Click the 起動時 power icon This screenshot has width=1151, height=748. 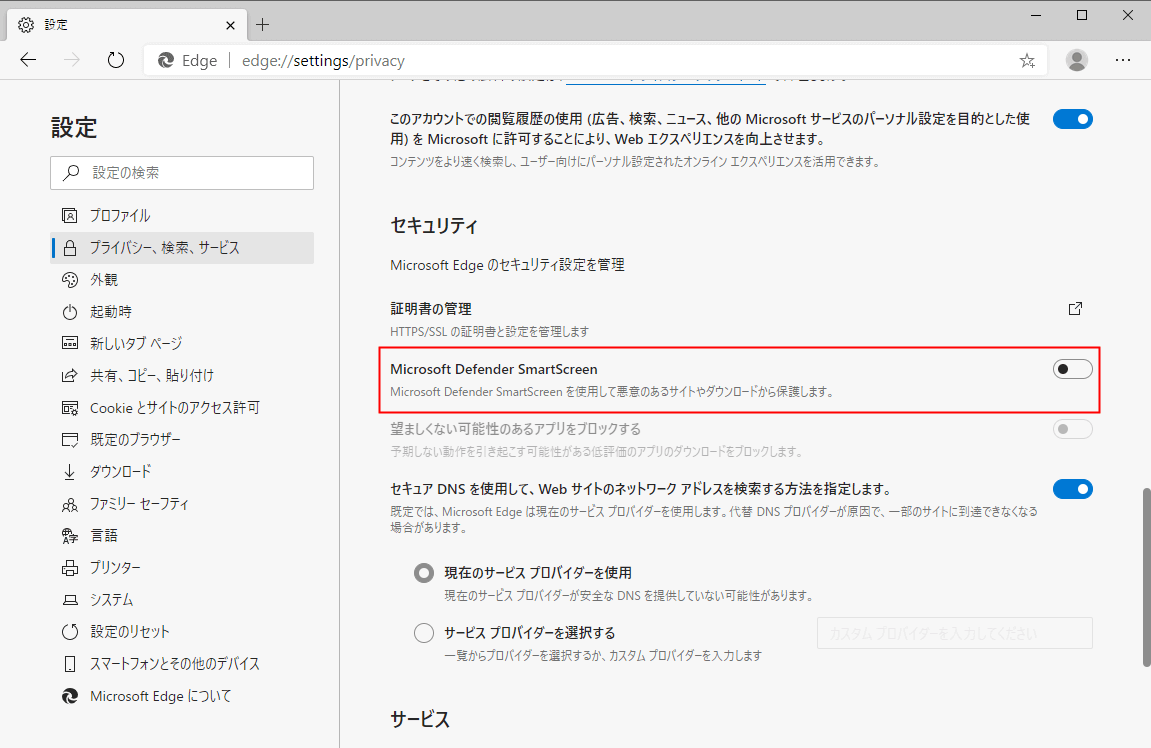point(70,312)
